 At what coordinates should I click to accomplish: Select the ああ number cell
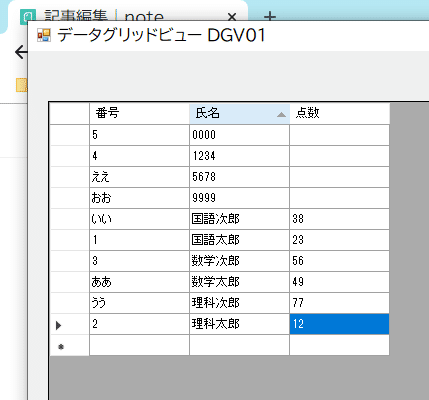(x=139, y=282)
